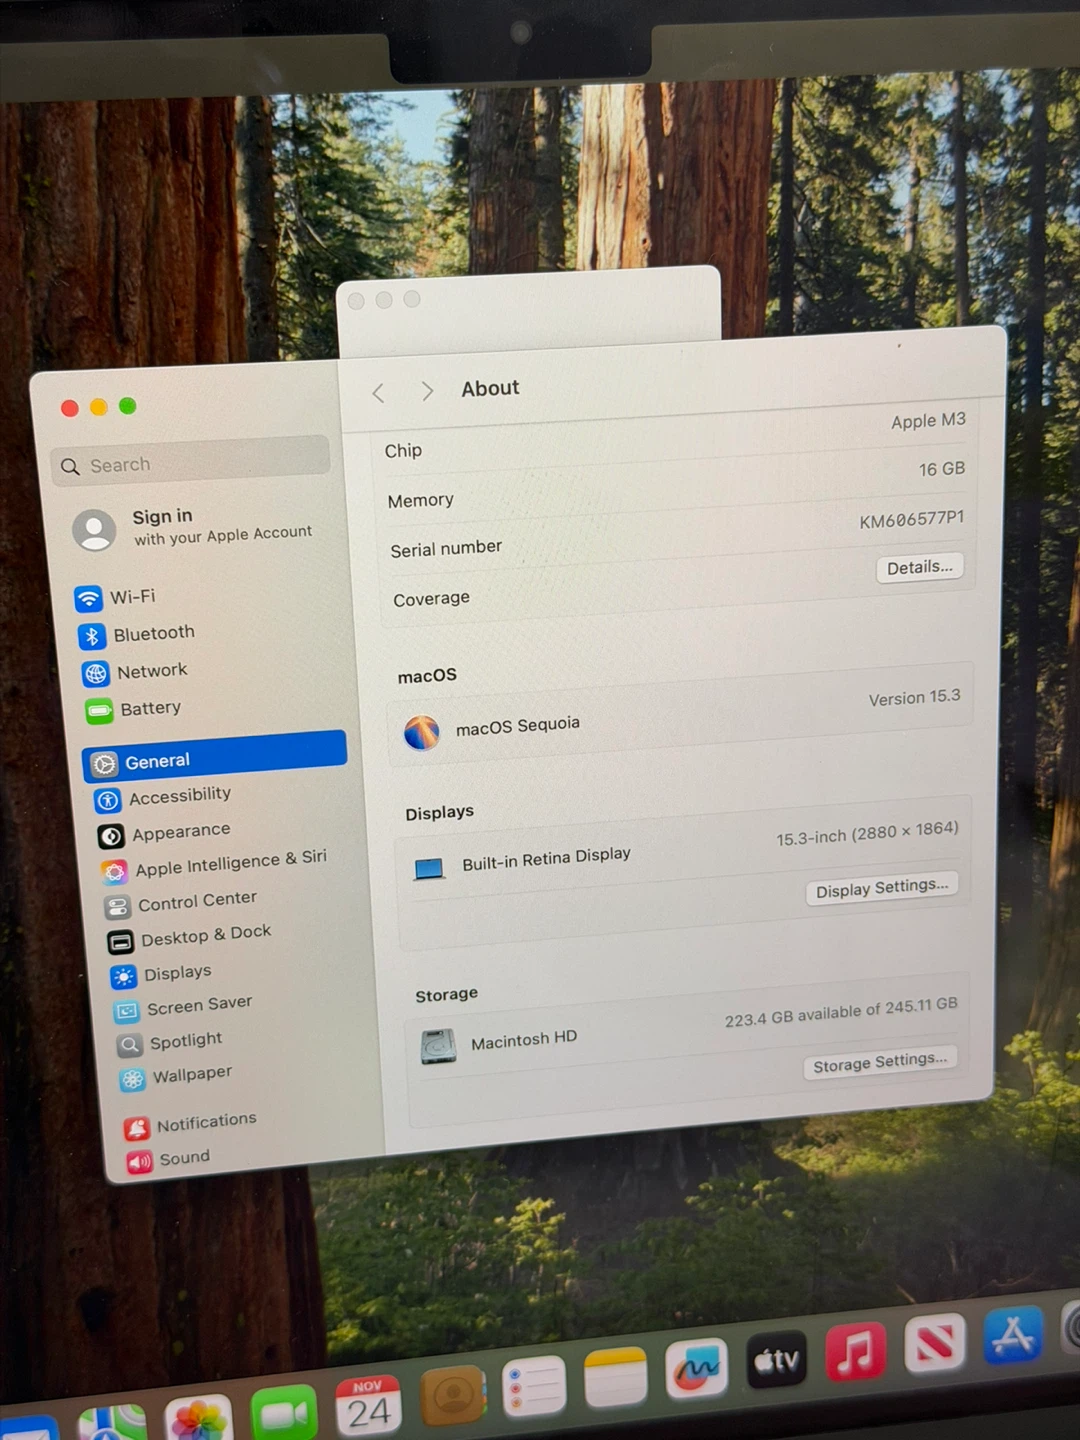The height and width of the screenshot is (1440, 1080).
Task: Go back using the left chevron
Action: click(x=379, y=393)
